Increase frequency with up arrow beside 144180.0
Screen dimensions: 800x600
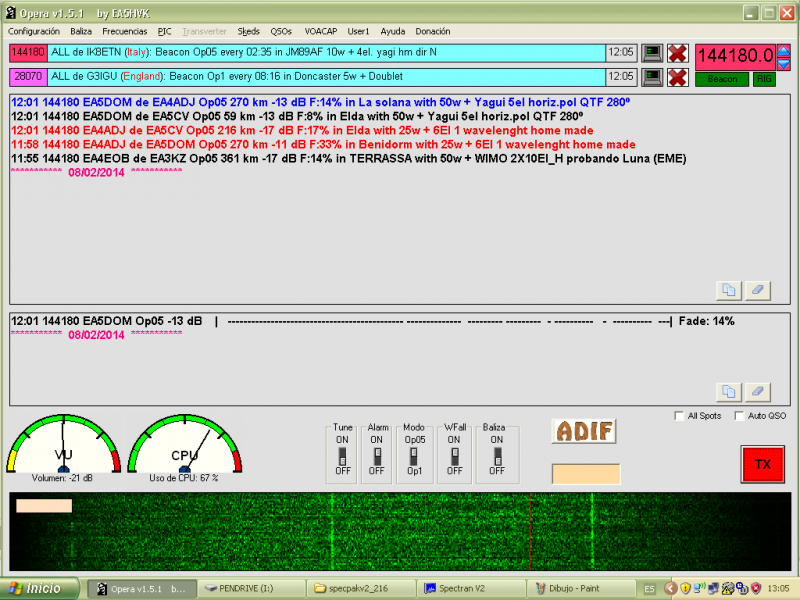tap(784, 52)
